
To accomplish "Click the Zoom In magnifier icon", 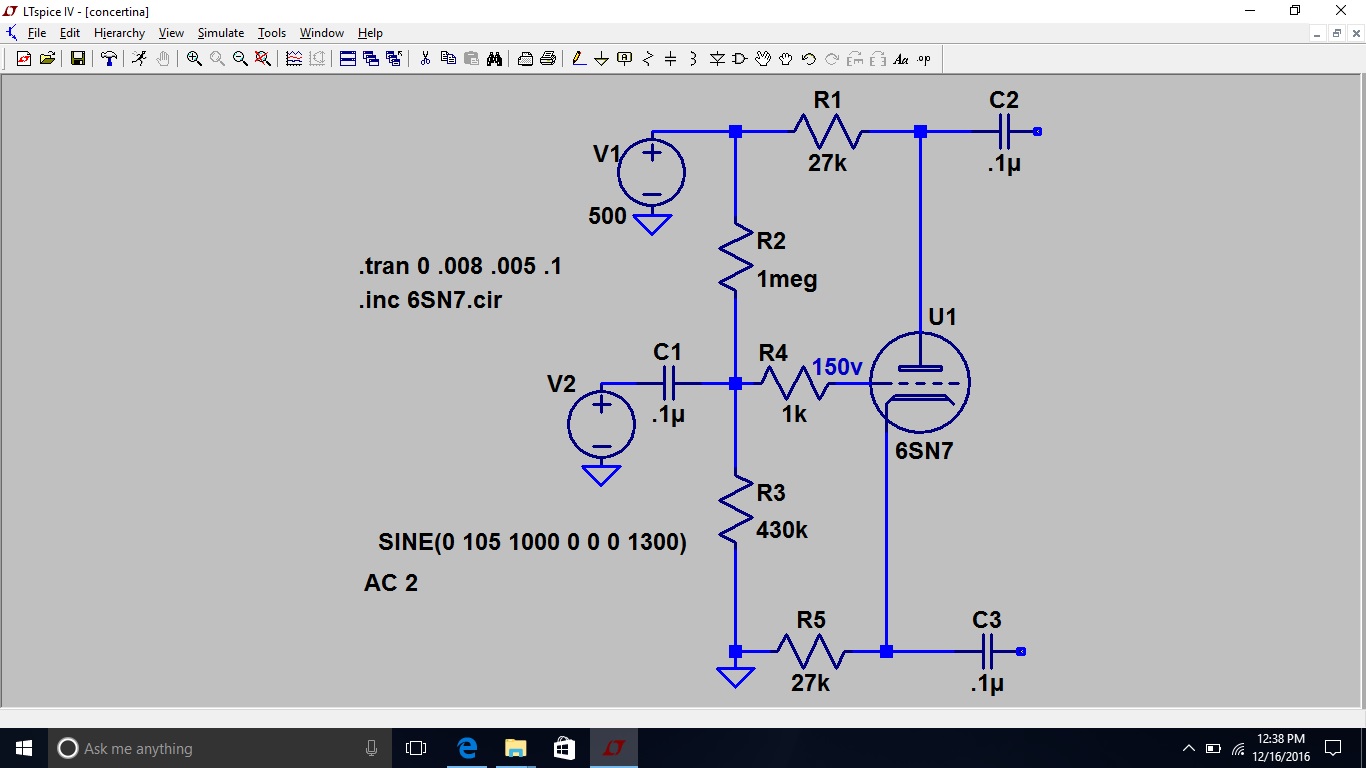I will tap(194, 59).
